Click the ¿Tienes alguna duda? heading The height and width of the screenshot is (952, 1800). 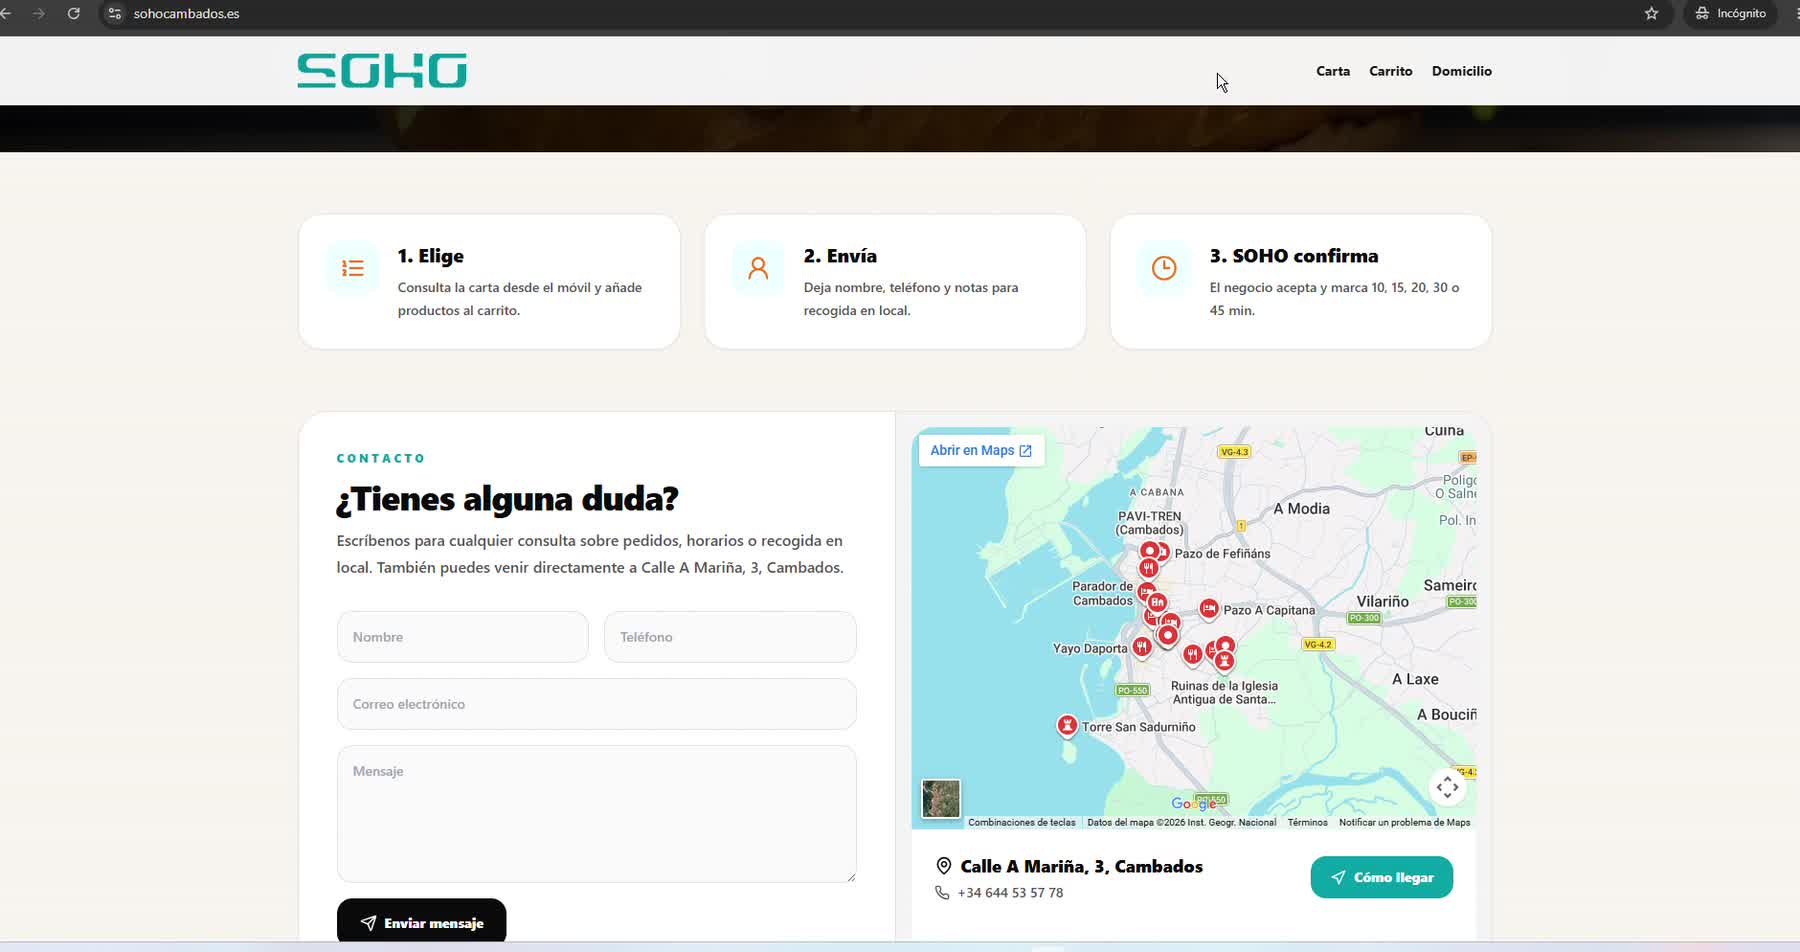coord(507,498)
